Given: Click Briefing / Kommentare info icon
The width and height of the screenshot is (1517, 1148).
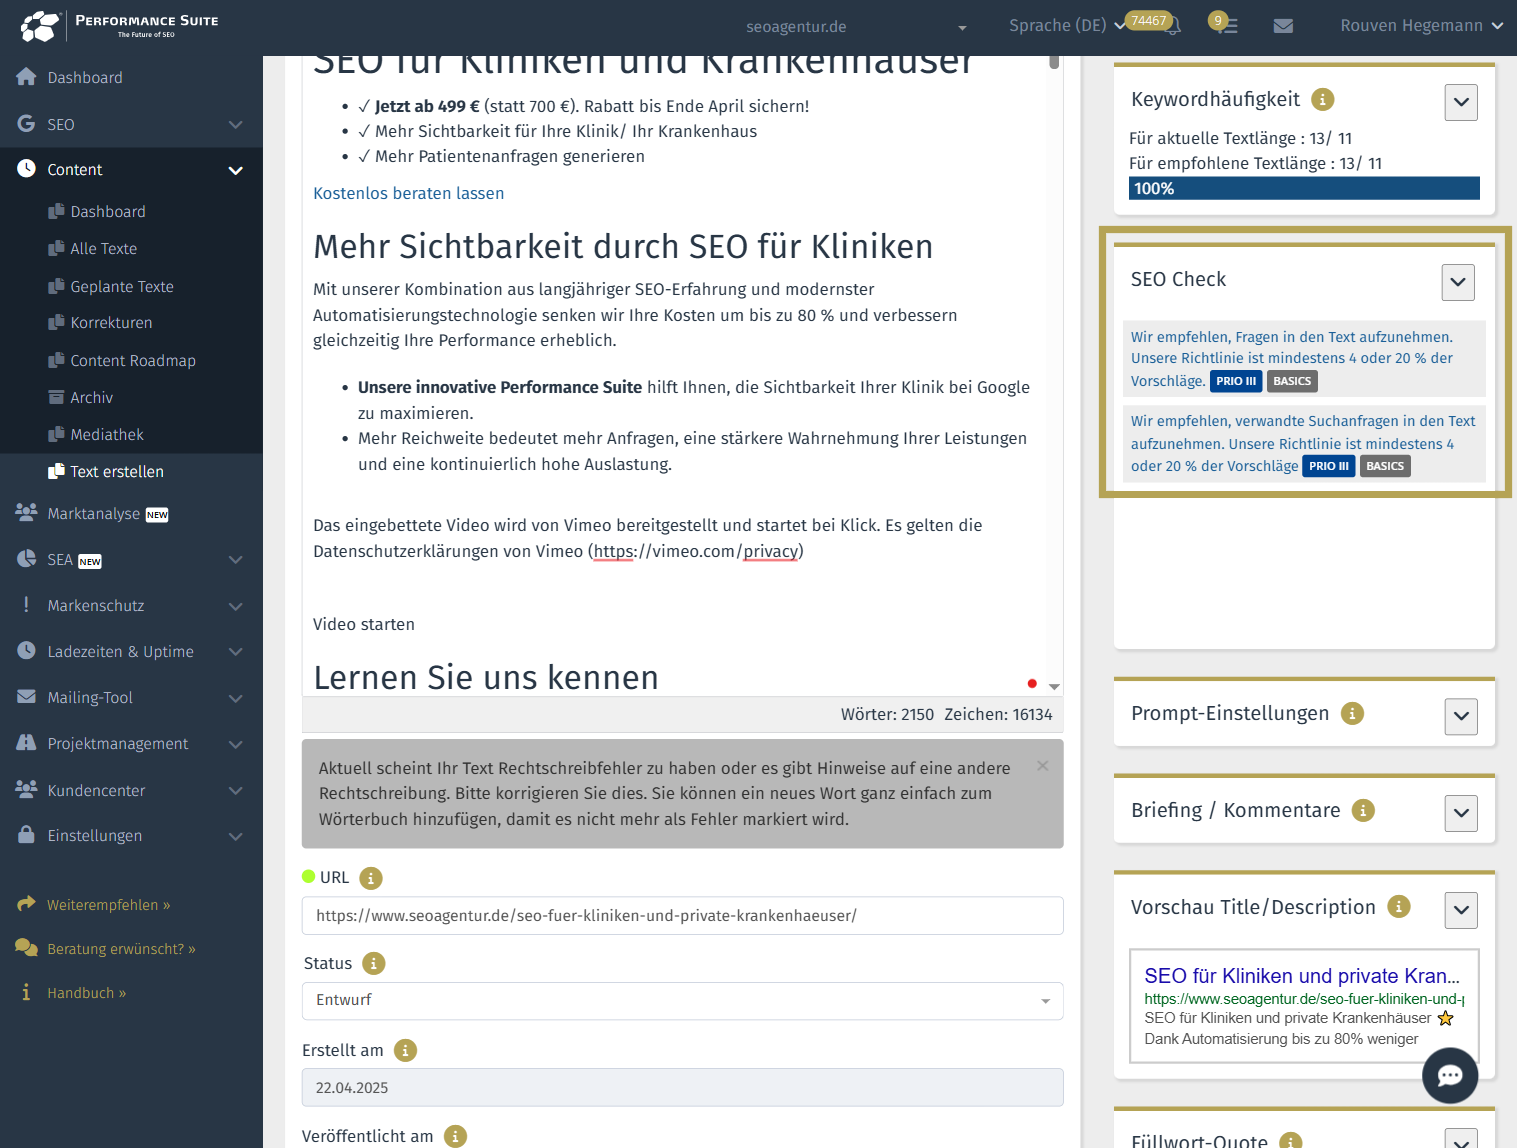Looking at the screenshot, I should pos(1363,810).
